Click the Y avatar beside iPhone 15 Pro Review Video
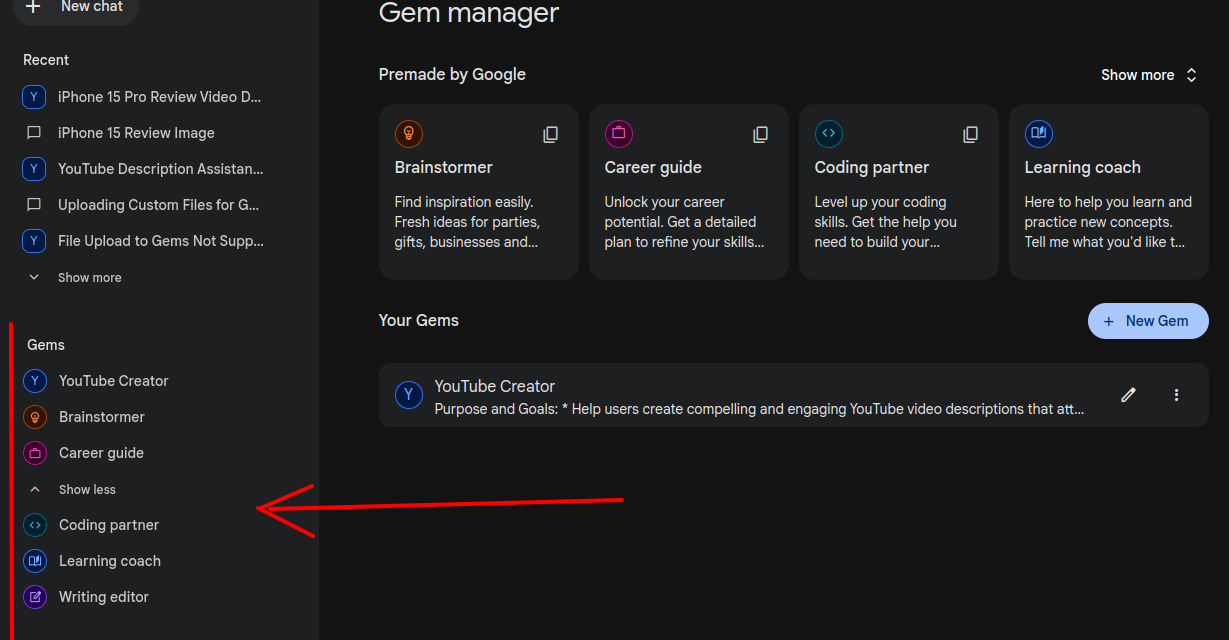This screenshot has height=640, width=1229. pos(34,97)
